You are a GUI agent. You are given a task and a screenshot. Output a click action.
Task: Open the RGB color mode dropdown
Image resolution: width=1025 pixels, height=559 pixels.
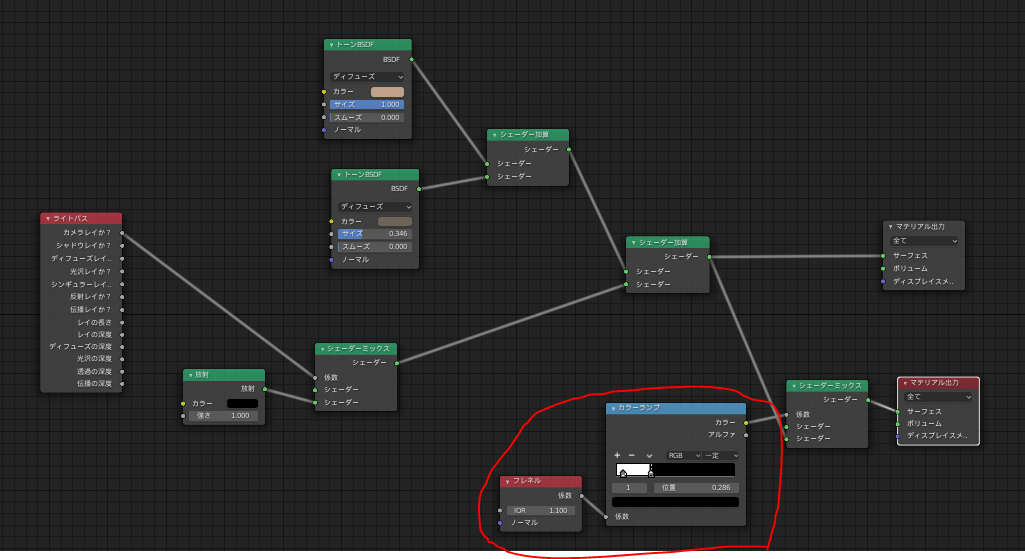tap(684, 456)
